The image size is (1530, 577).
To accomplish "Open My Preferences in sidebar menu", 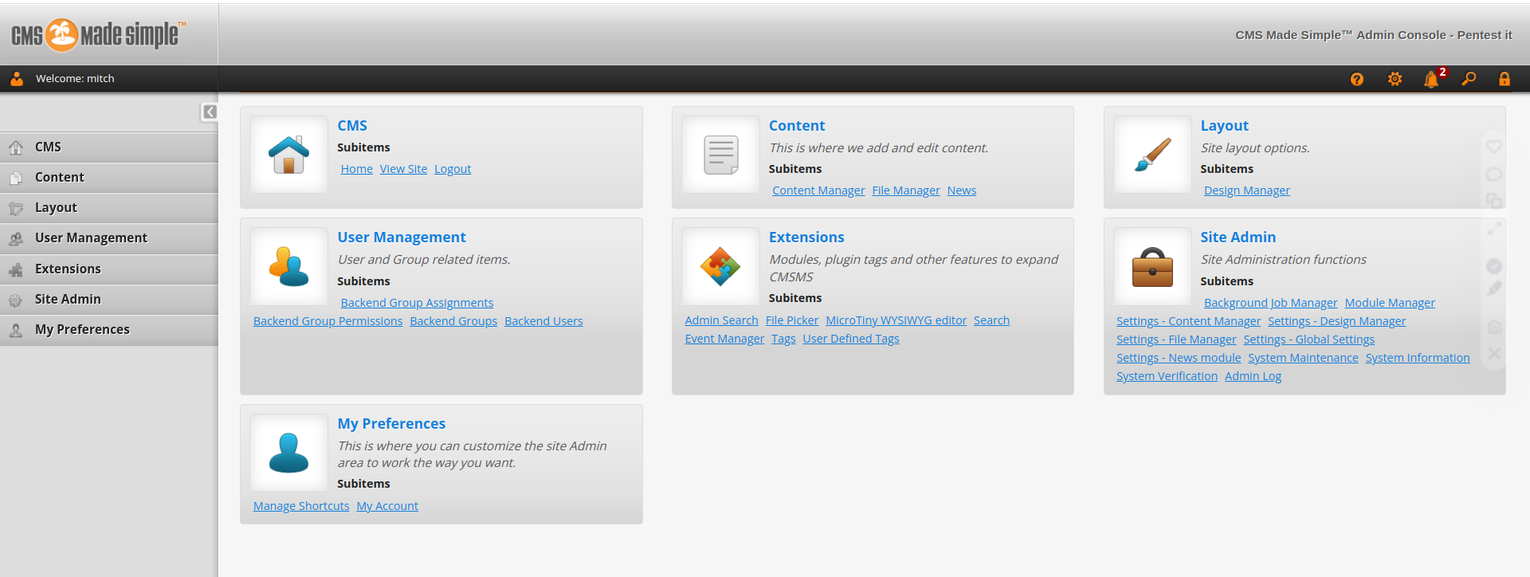I will [109, 329].
